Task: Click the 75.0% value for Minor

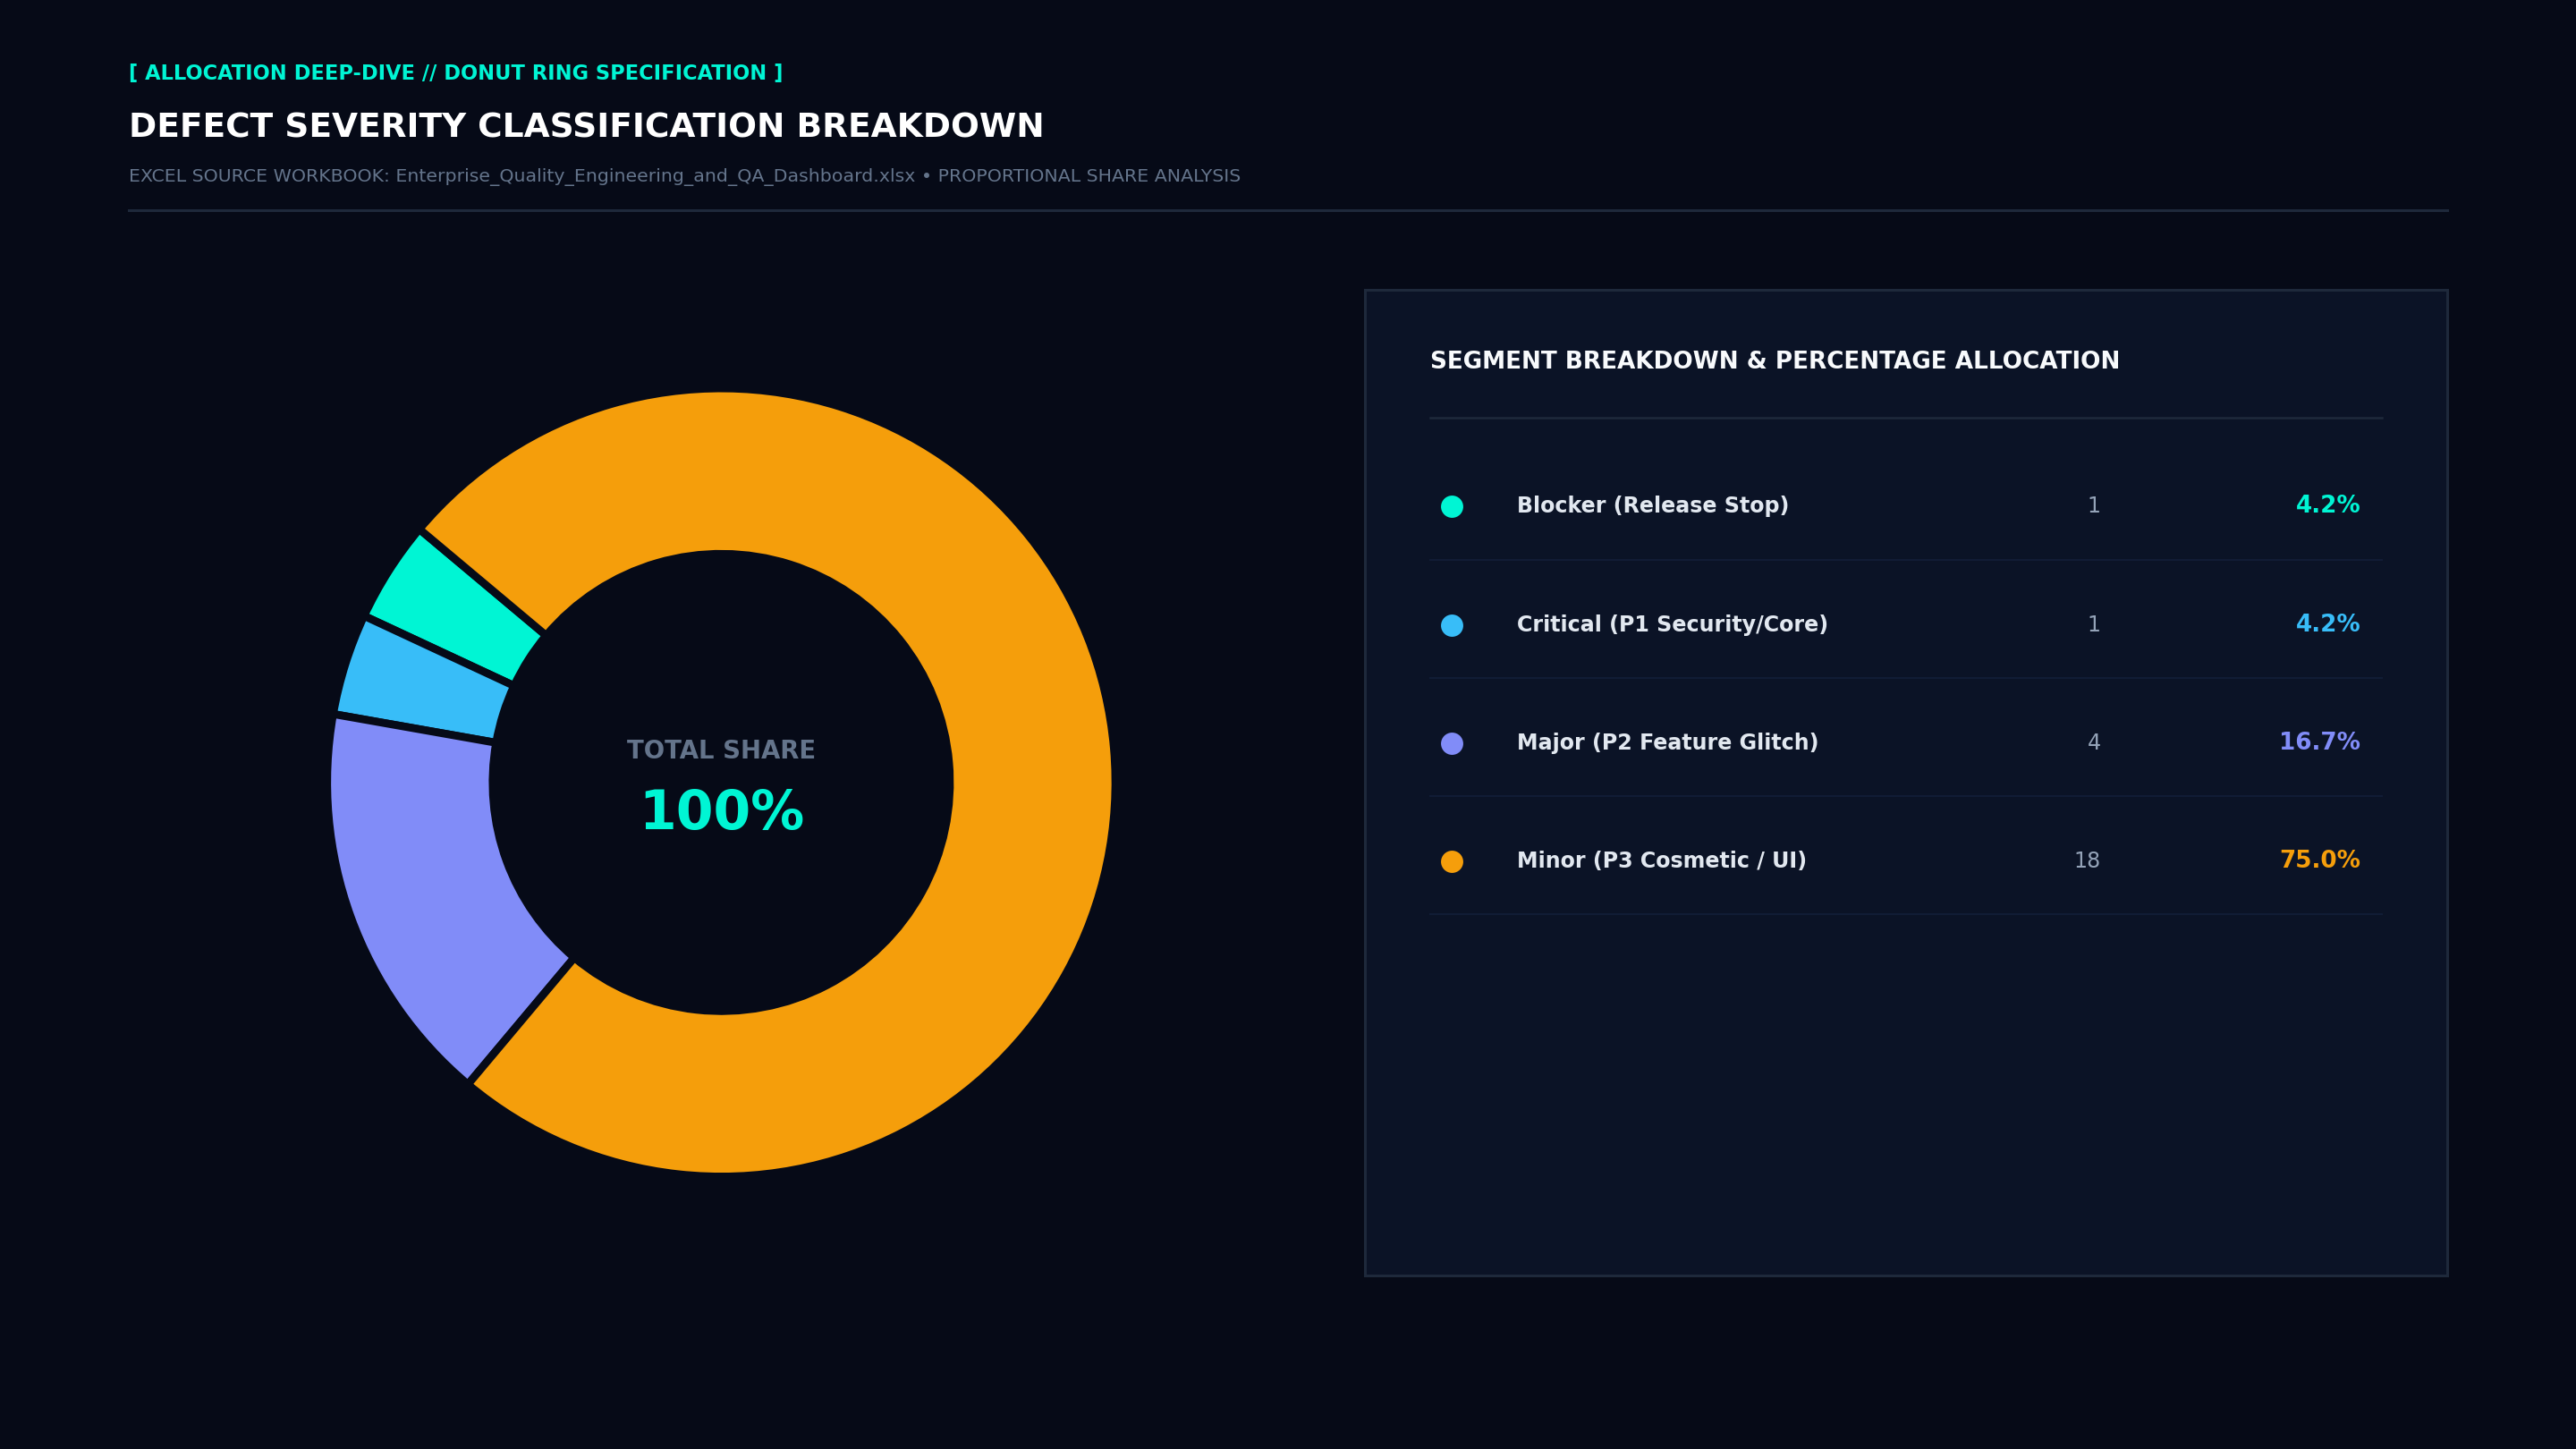Action: pyautogui.click(x=2319, y=860)
